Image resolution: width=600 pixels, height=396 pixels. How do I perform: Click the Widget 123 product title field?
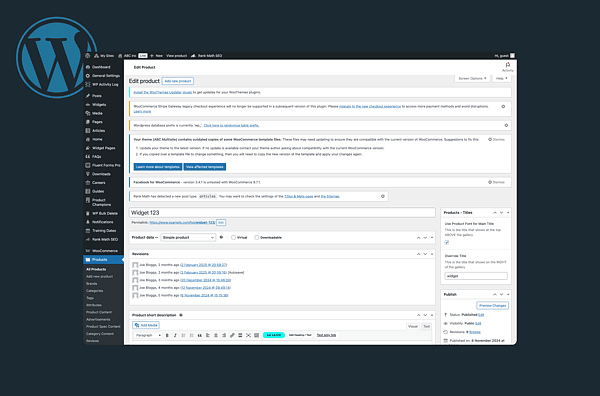(282, 212)
